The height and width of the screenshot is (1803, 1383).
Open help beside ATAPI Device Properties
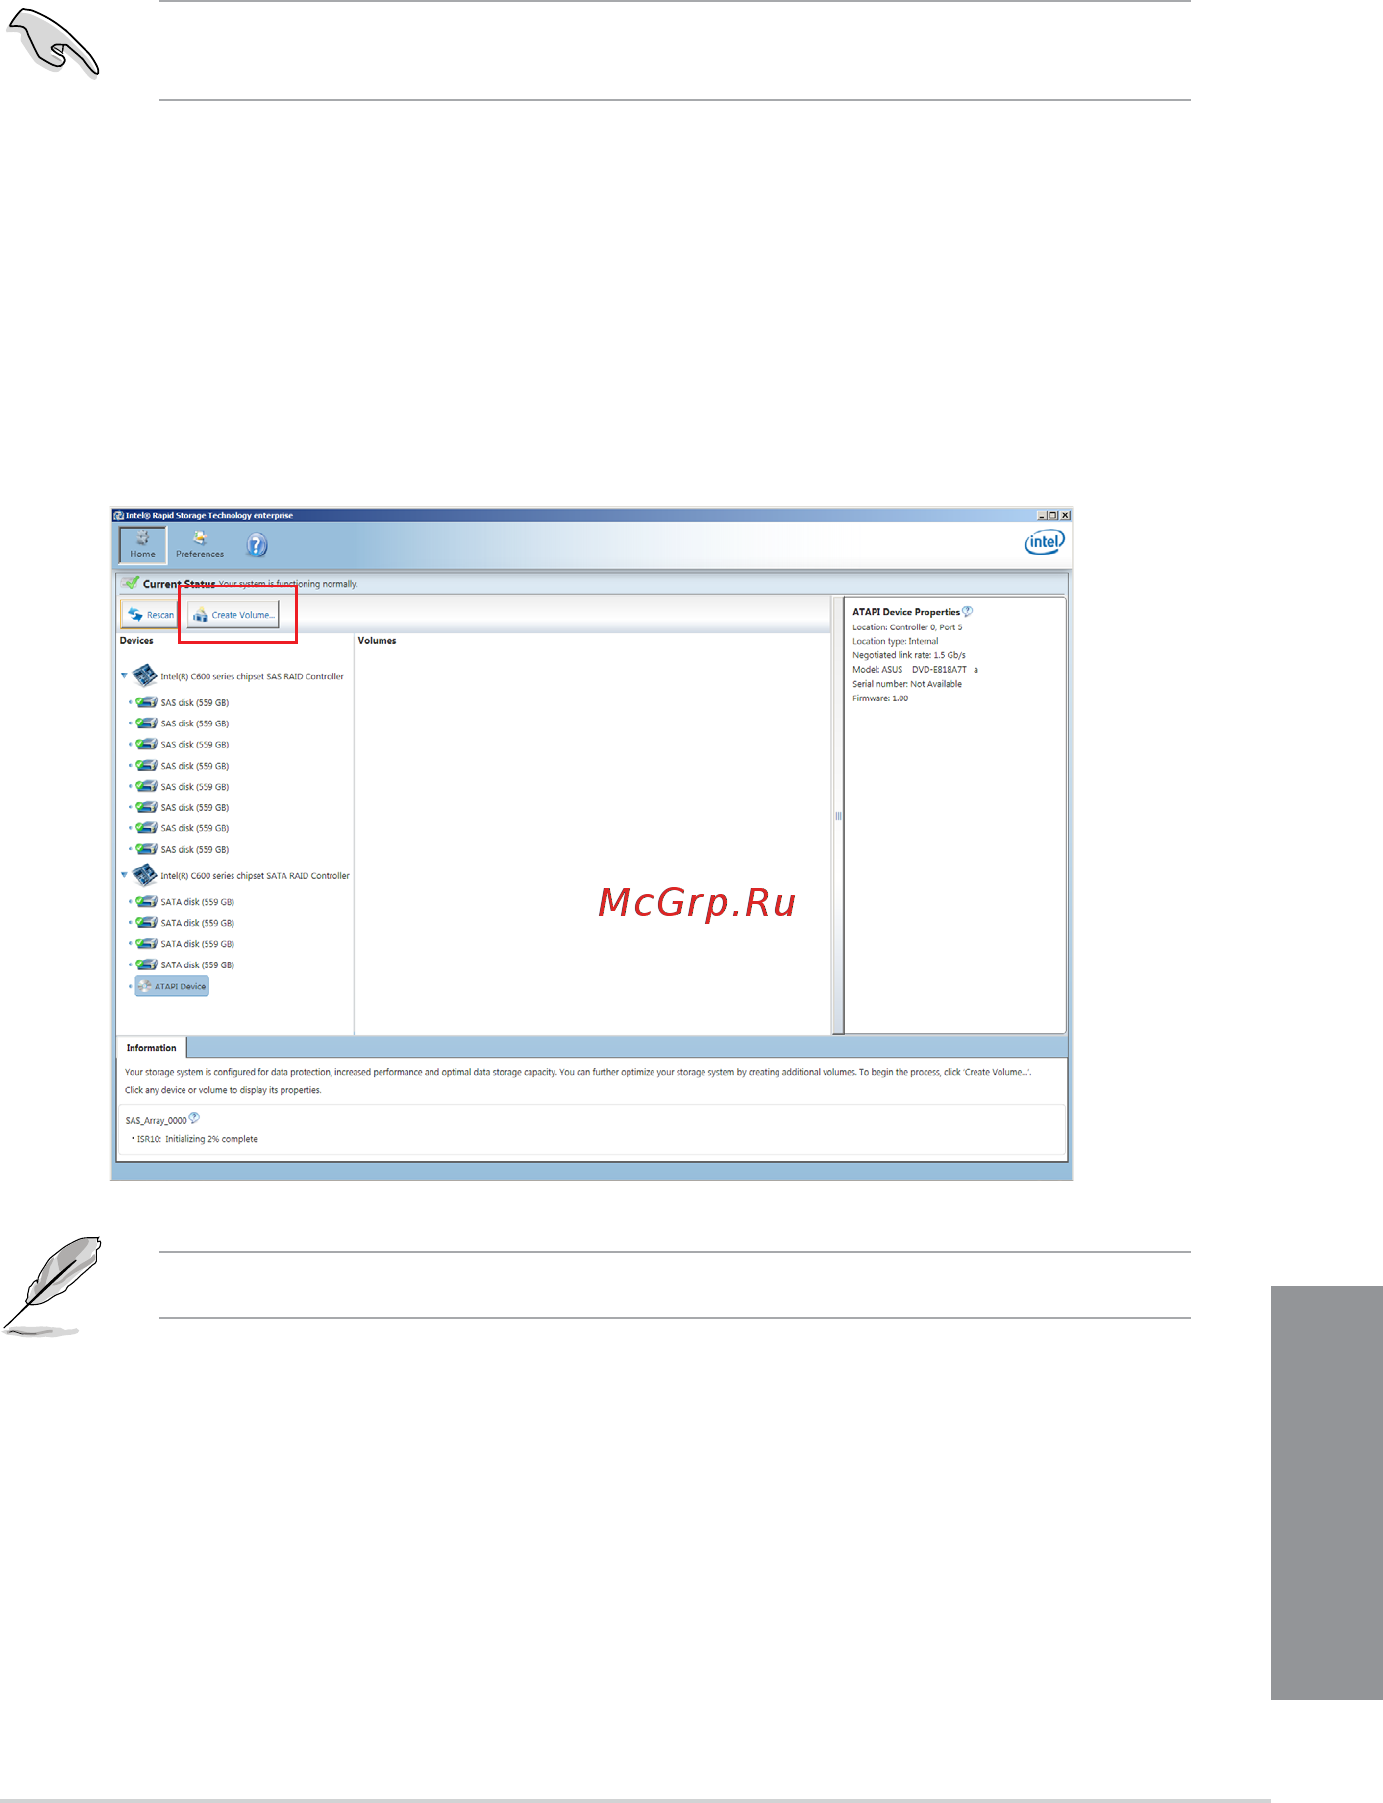coord(967,611)
